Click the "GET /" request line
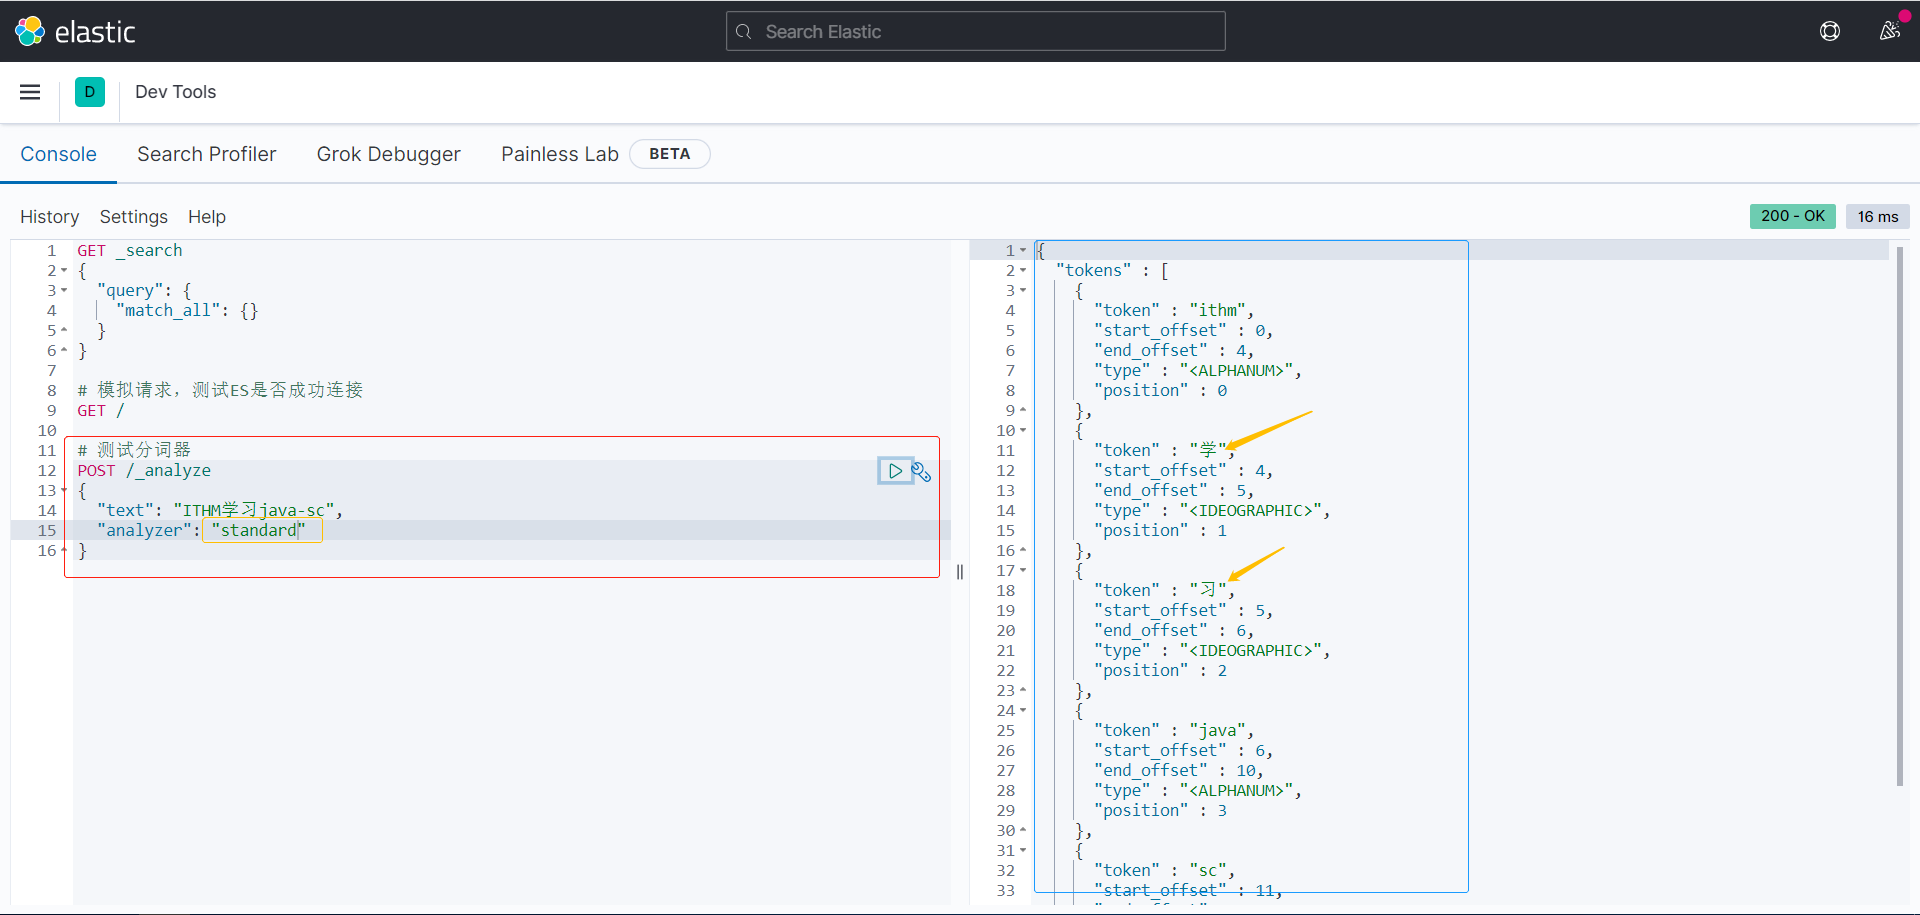1920x915 pixels. (x=101, y=411)
